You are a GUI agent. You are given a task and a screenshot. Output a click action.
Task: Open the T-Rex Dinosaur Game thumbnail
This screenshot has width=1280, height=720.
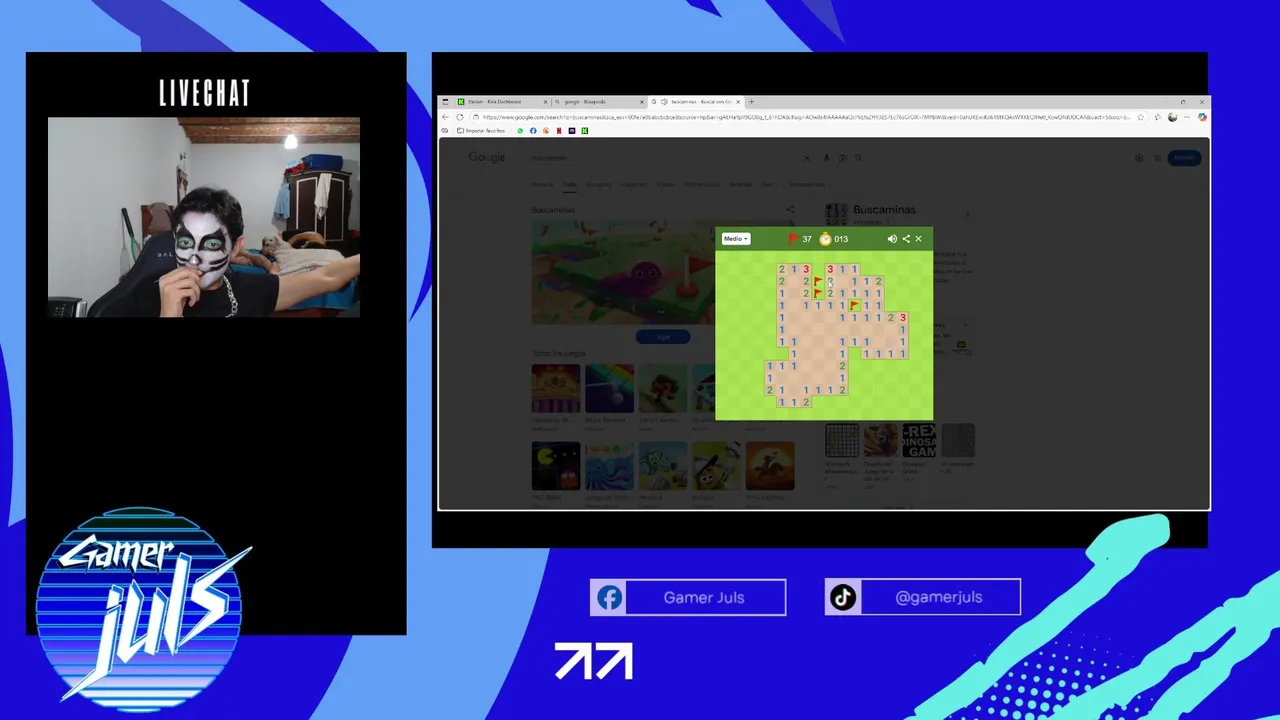click(919, 441)
